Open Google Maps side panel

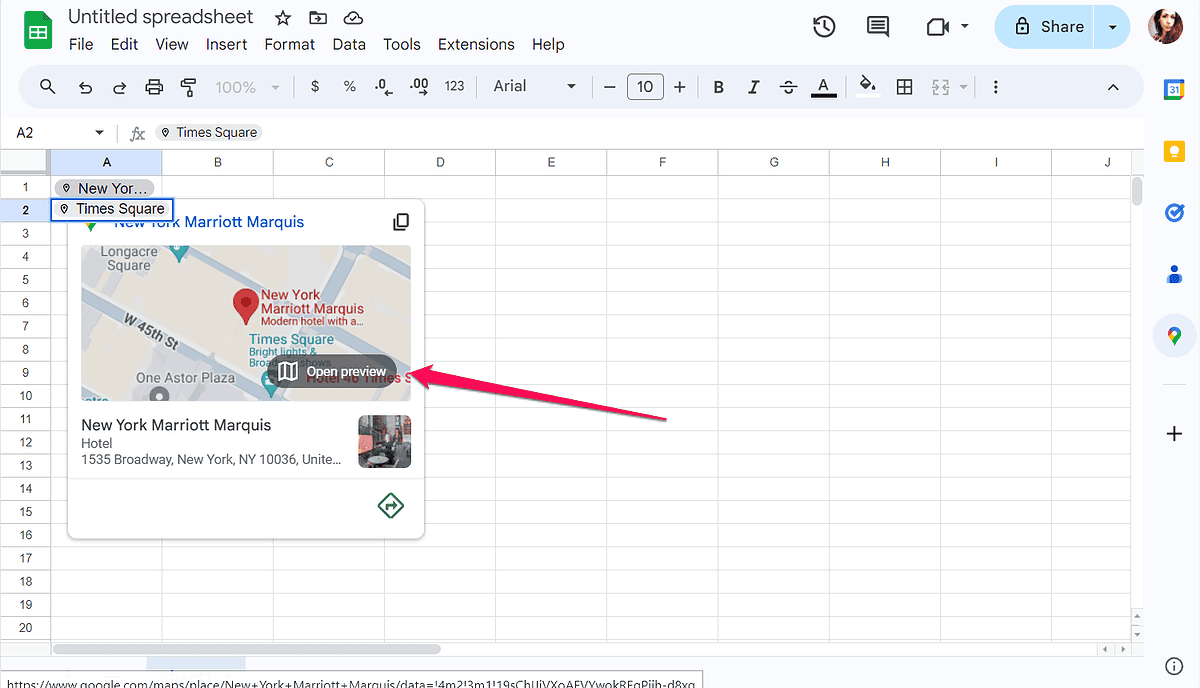(1173, 336)
